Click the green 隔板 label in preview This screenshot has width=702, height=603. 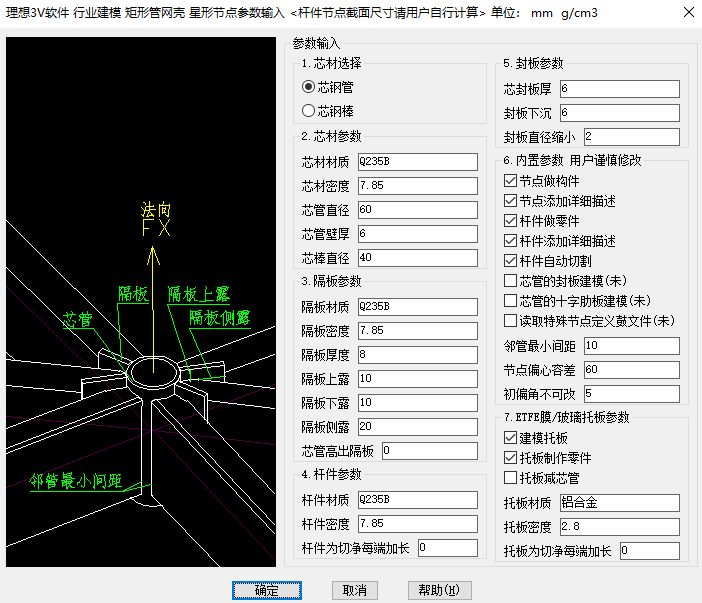(x=133, y=295)
